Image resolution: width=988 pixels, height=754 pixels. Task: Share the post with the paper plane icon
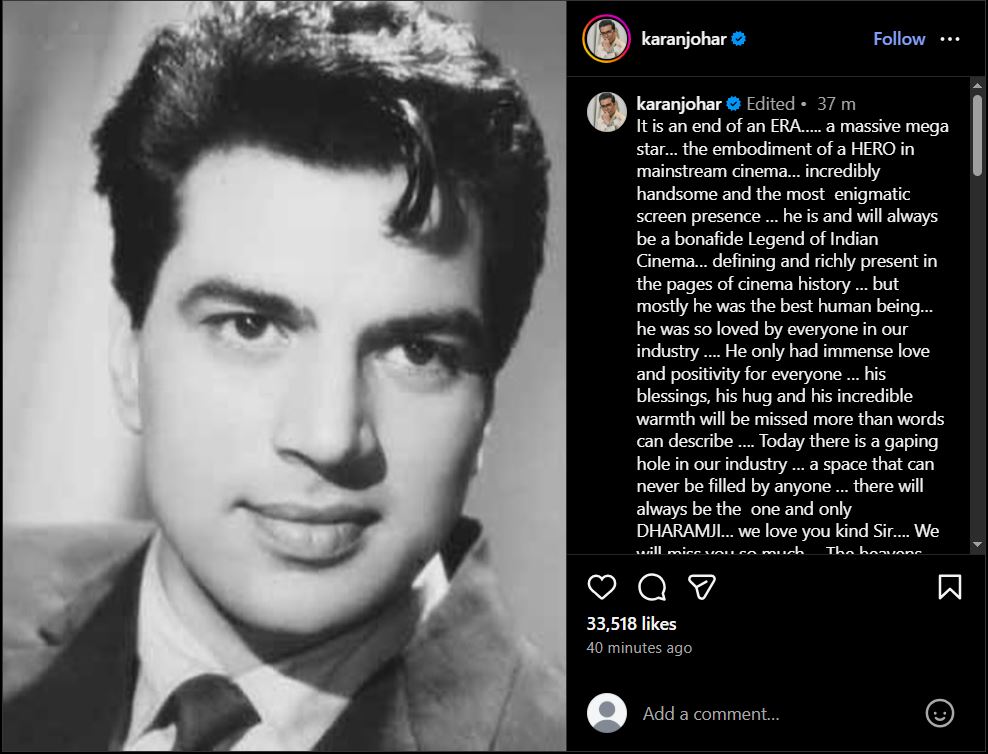coord(703,586)
